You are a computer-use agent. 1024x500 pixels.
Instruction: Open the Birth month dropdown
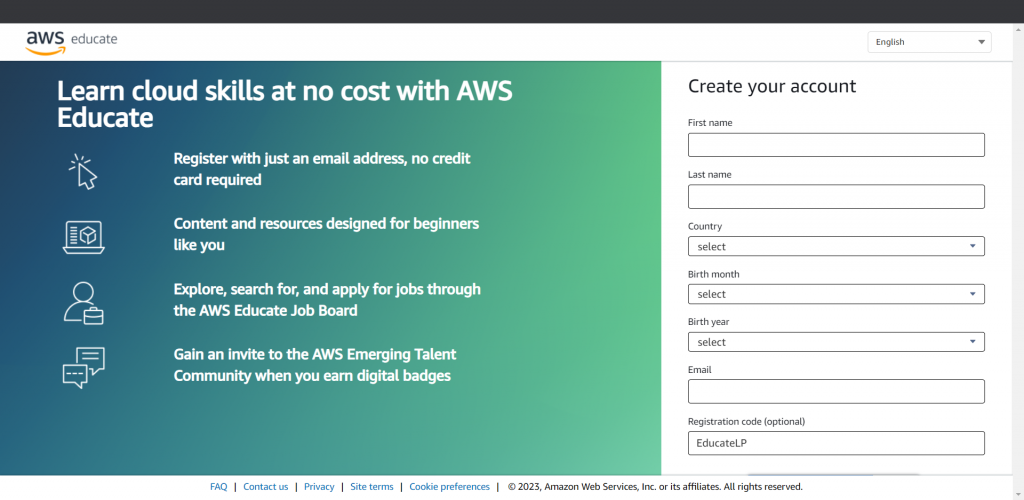[x=836, y=294]
